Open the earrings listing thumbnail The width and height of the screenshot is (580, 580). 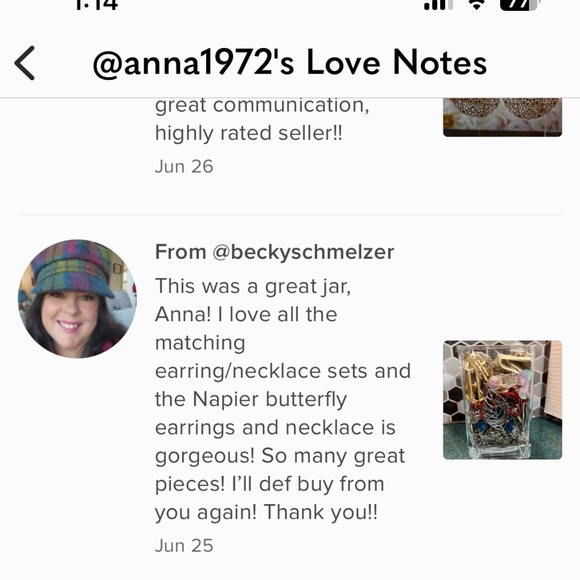[x=502, y=117]
